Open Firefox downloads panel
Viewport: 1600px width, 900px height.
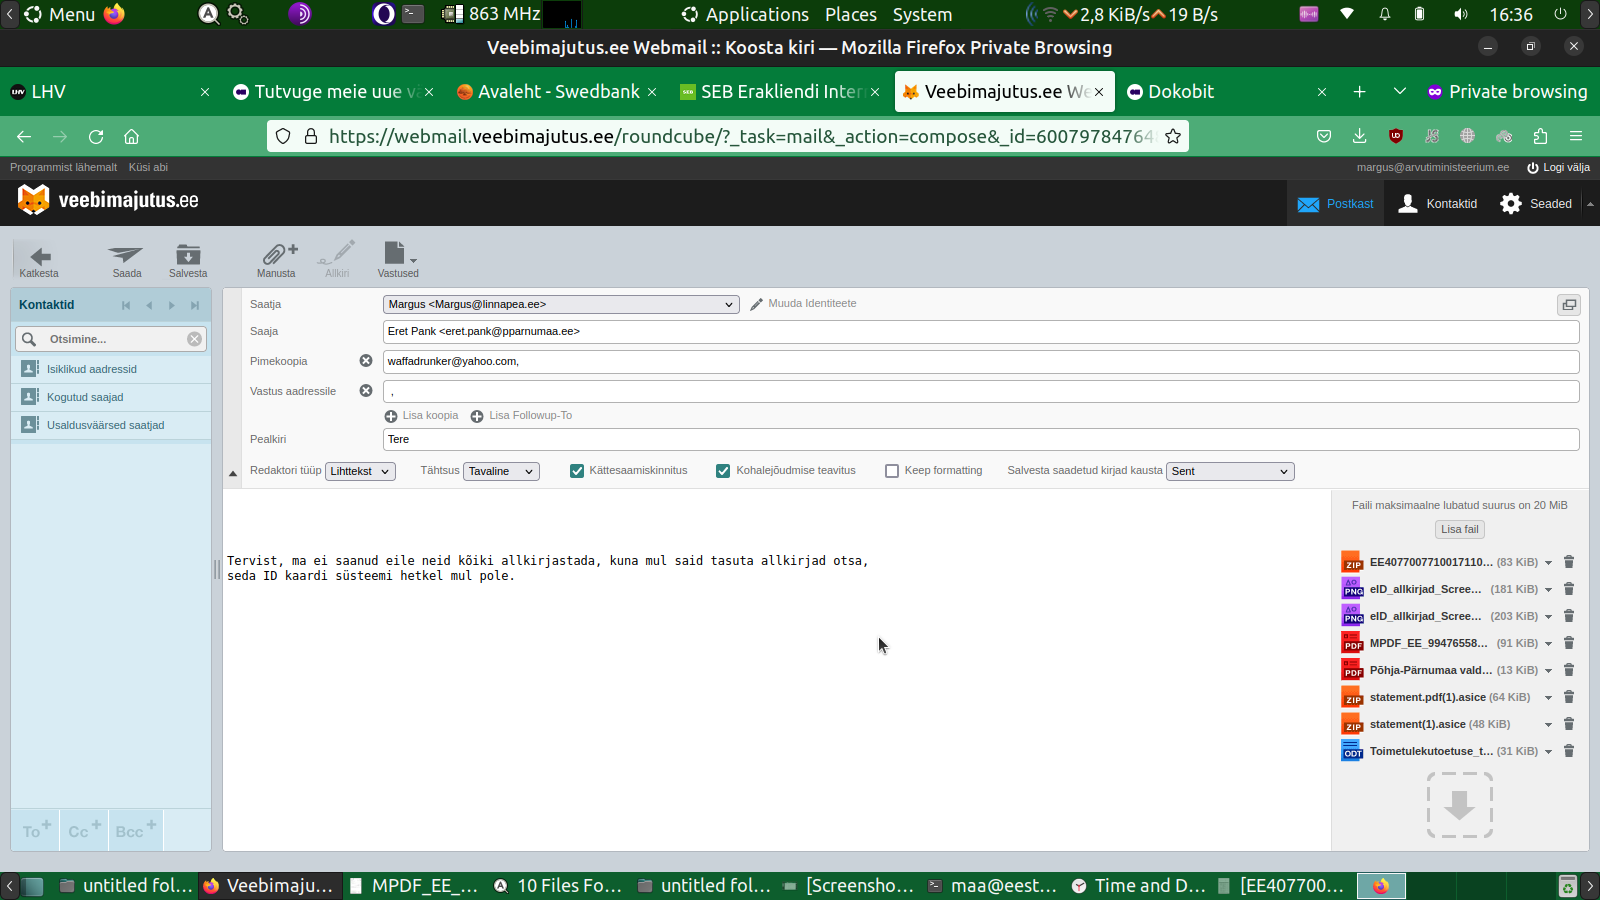pos(1359,136)
